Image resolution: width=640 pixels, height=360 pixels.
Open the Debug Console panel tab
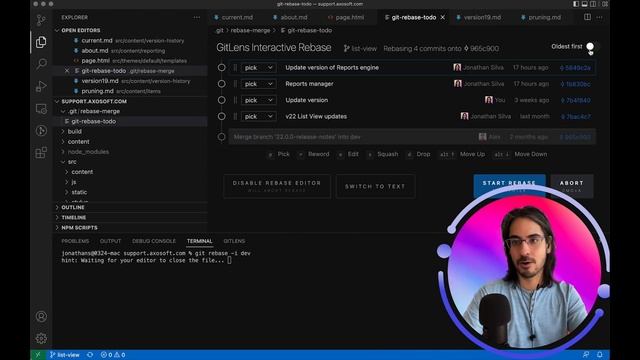pos(154,241)
